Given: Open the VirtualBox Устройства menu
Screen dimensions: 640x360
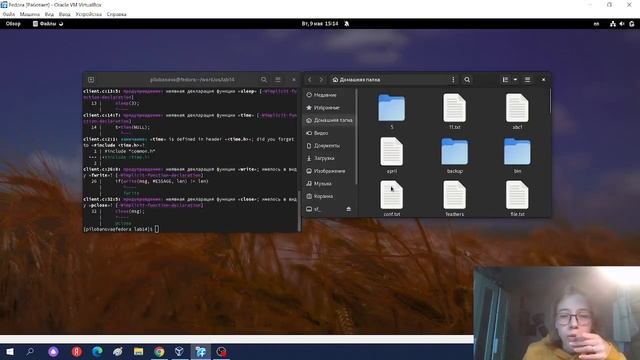Looking at the screenshot, I should click(89, 14).
